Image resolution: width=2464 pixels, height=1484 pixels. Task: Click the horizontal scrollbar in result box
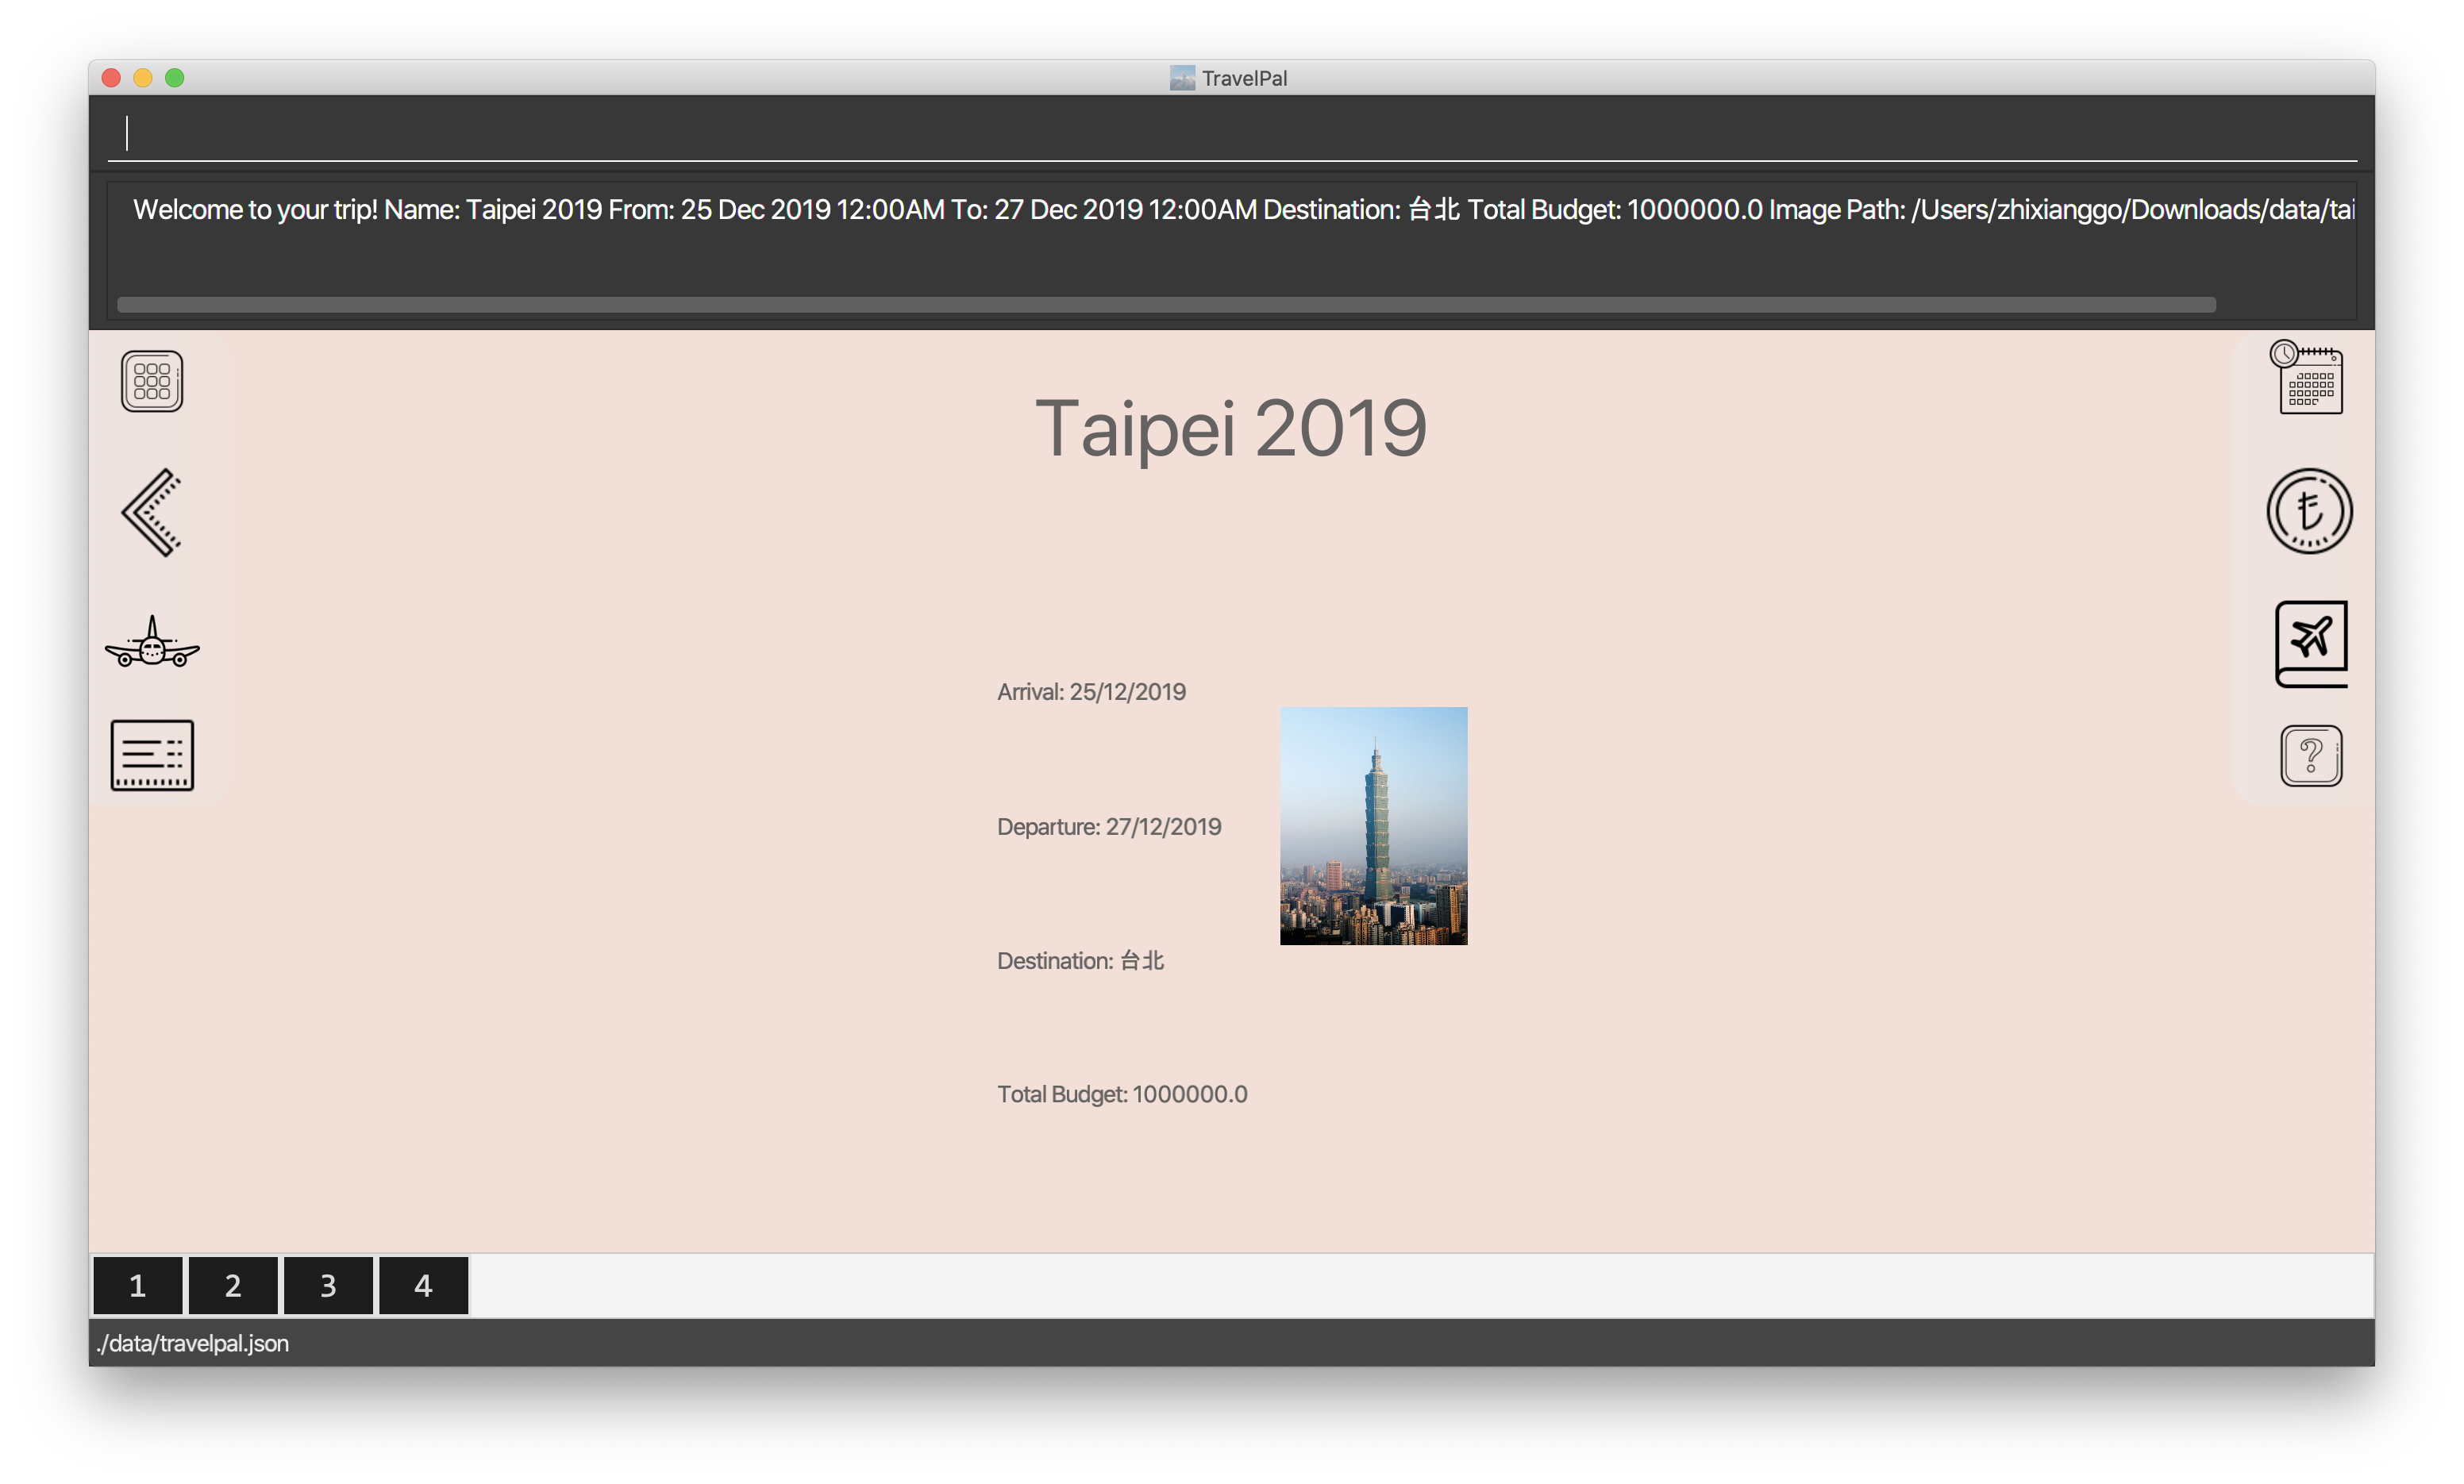[x=1165, y=304]
